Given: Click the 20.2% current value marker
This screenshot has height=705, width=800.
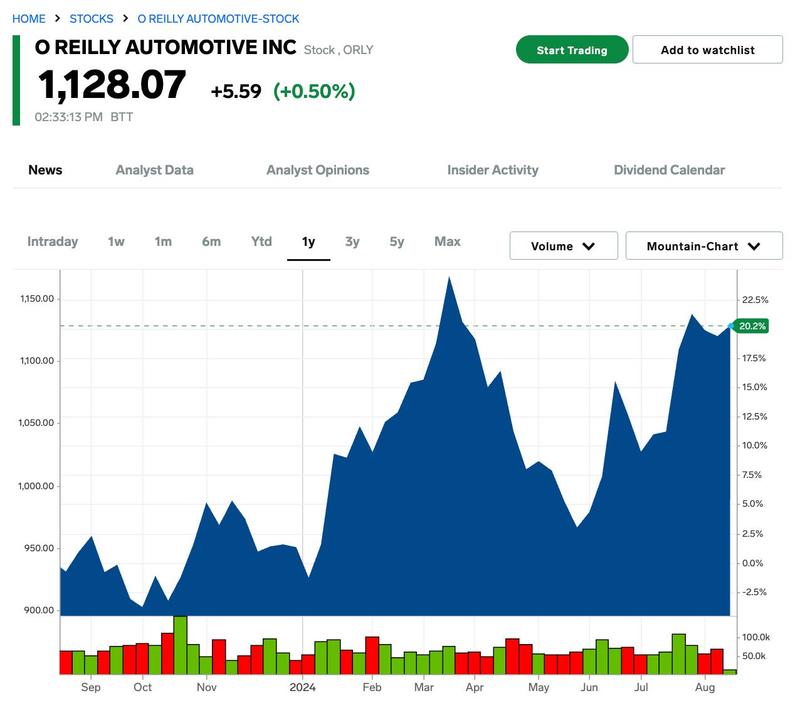Looking at the screenshot, I should (x=752, y=326).
